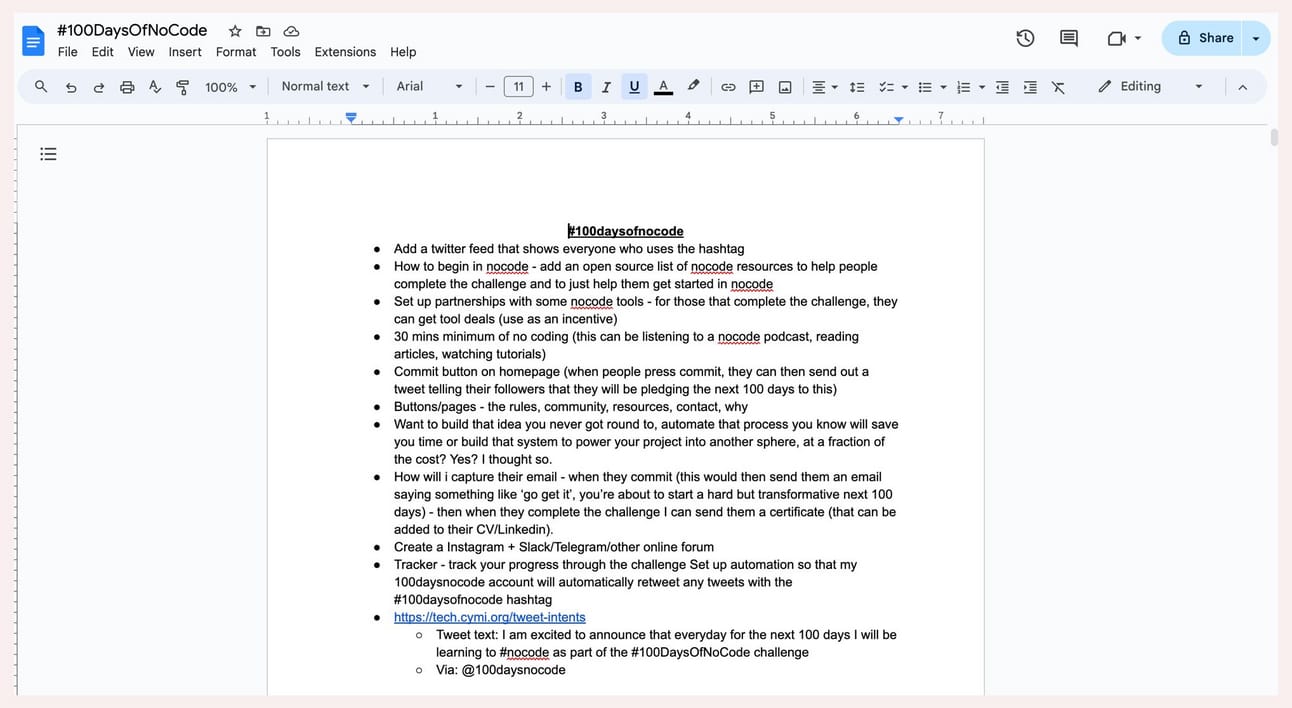Show the document outline
The image size is (1292, 708).
coord(48,154)
